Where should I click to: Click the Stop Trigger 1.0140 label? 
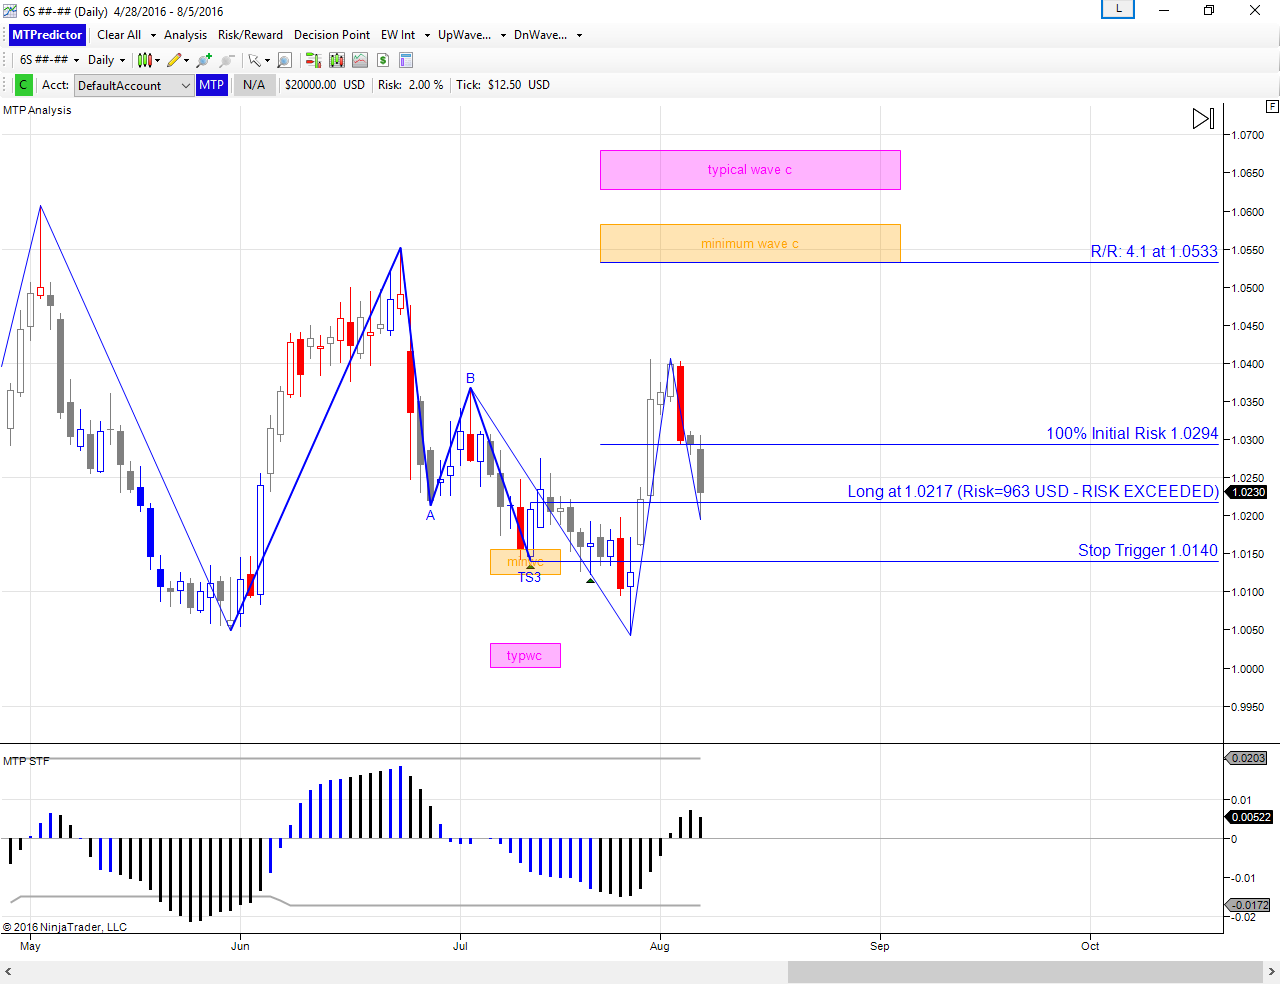tap(1148, 550)
